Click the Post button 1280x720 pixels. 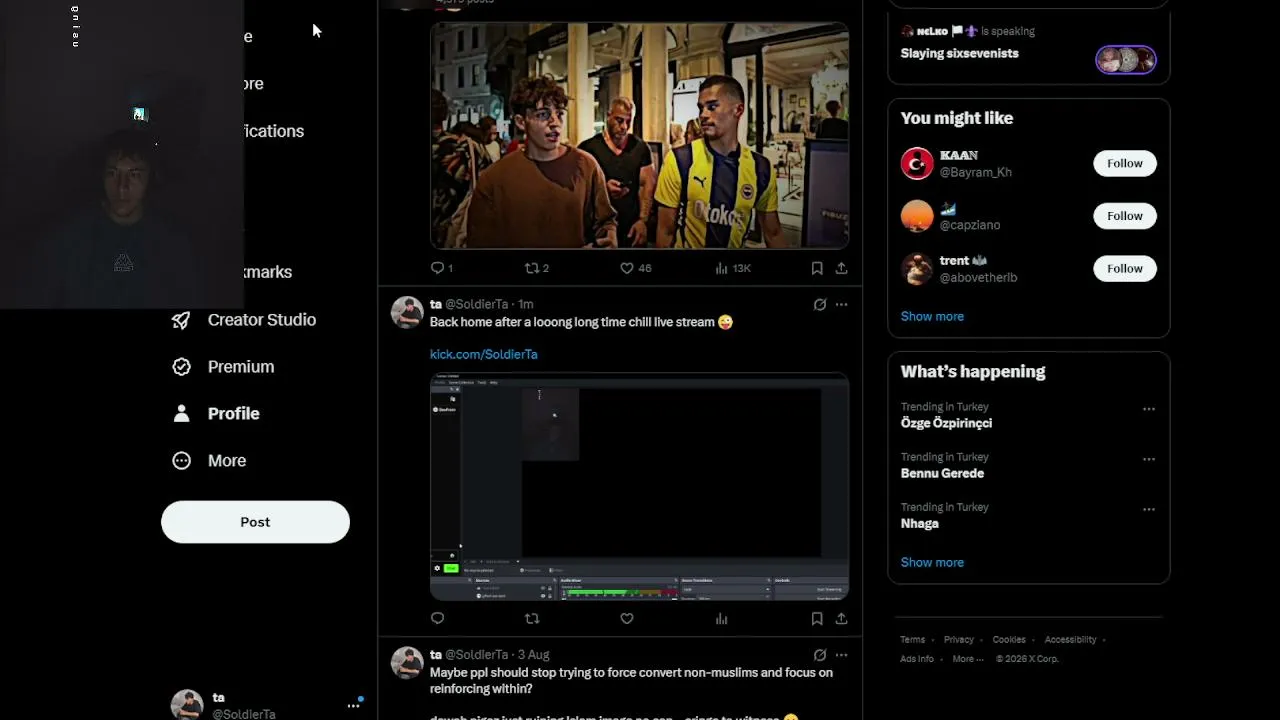click(255, 522)
